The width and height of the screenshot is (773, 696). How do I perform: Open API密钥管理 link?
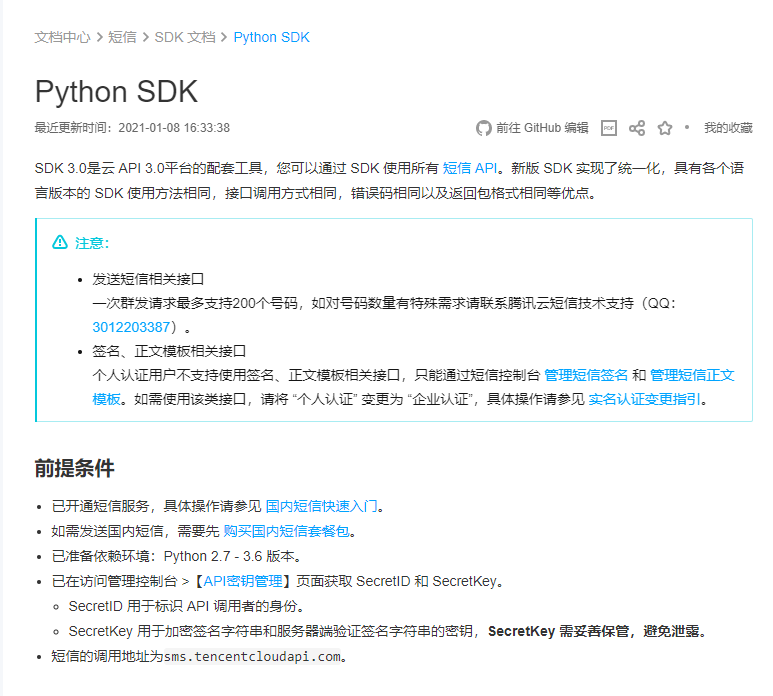pyautogui.click(x=243, y=582)
